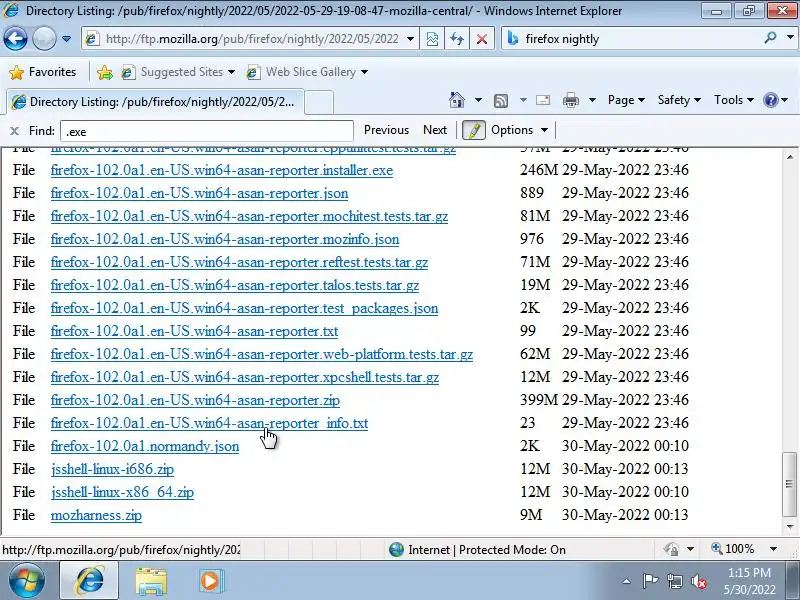This screenshot has height=600, width=800.
Task: Open jsshell-linux-x86_64.zip link
Action: click(122, 492)
